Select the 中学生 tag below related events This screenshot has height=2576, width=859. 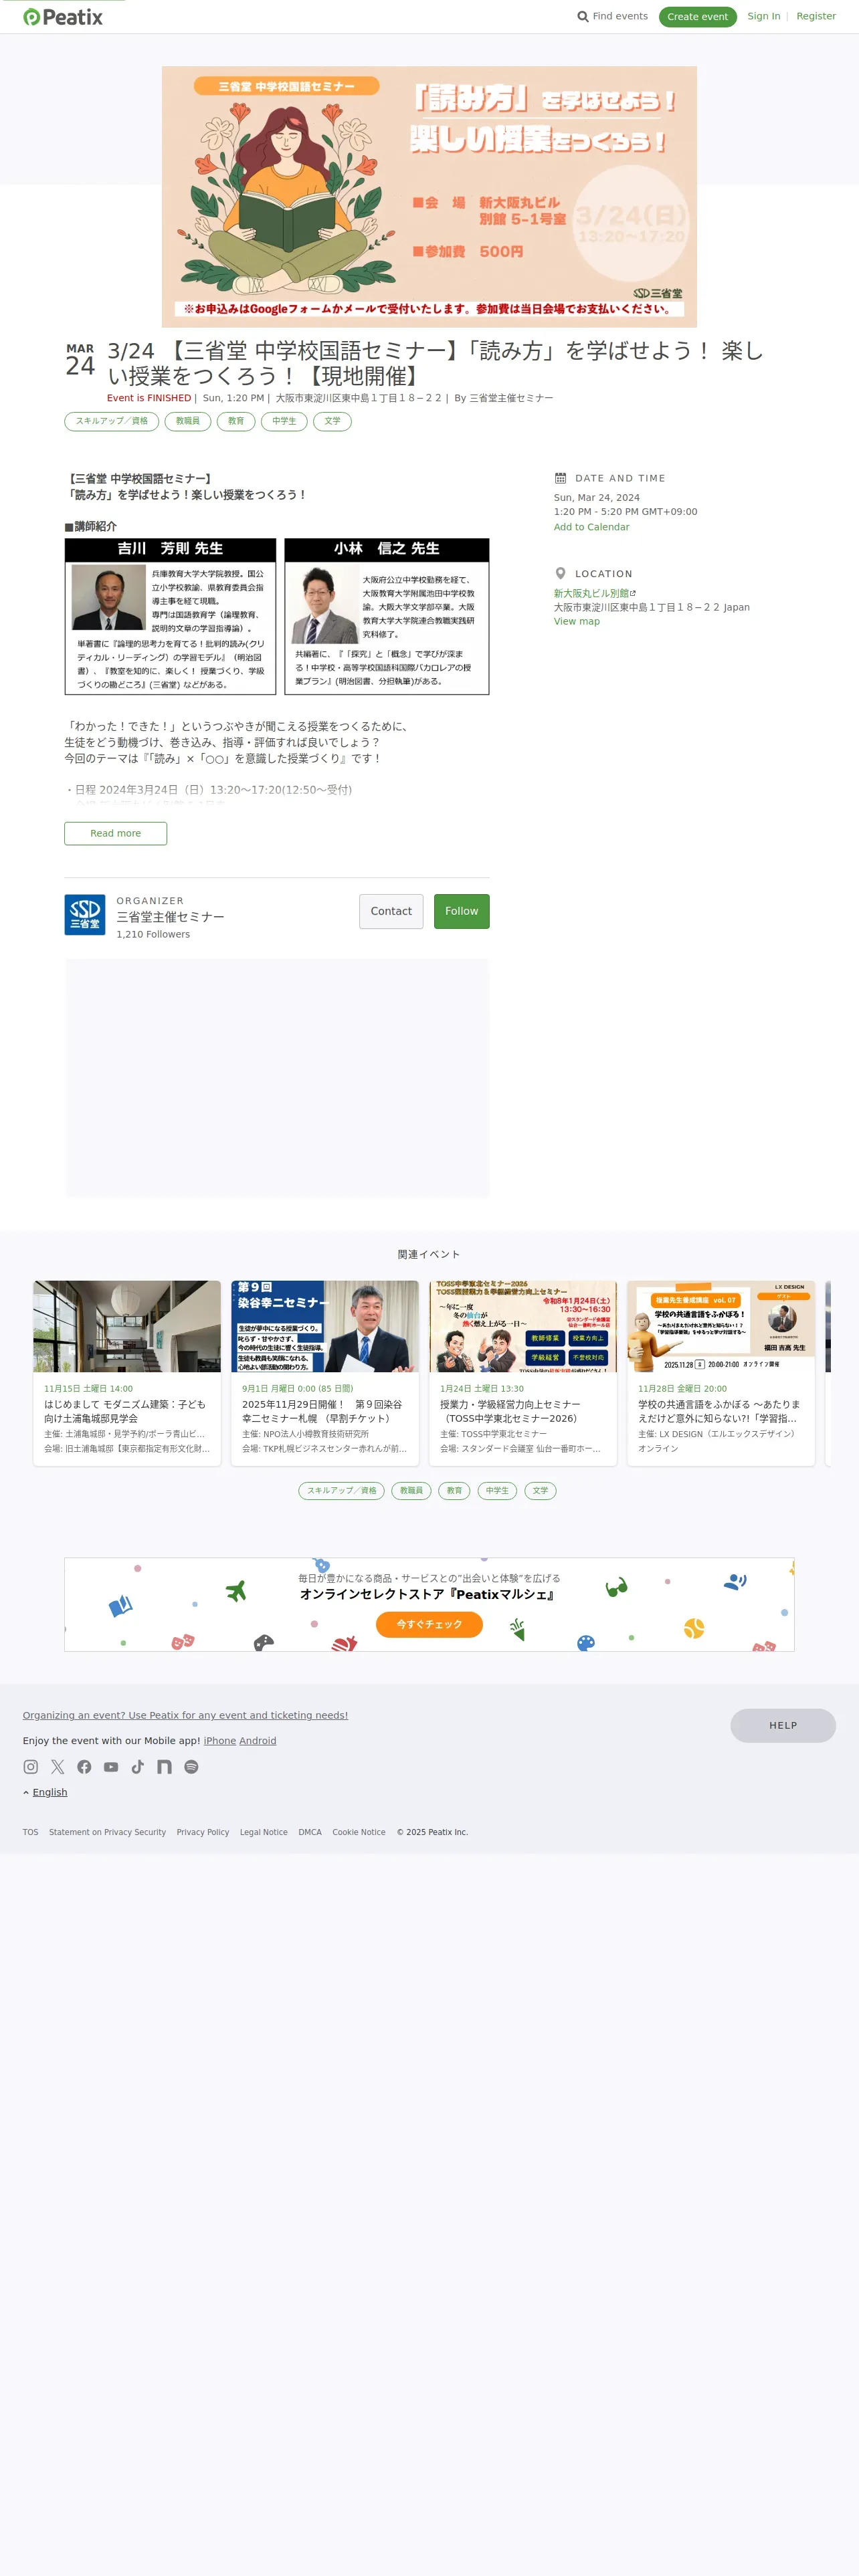(497, 1490)
